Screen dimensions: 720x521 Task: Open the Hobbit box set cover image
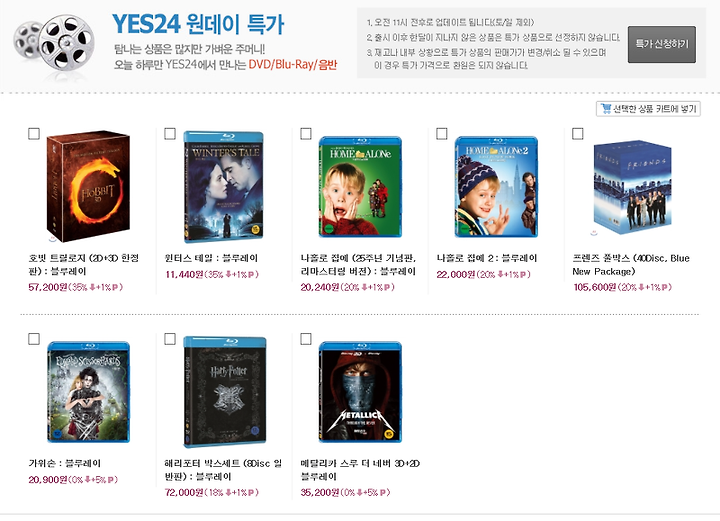click(x=88, y=186)
